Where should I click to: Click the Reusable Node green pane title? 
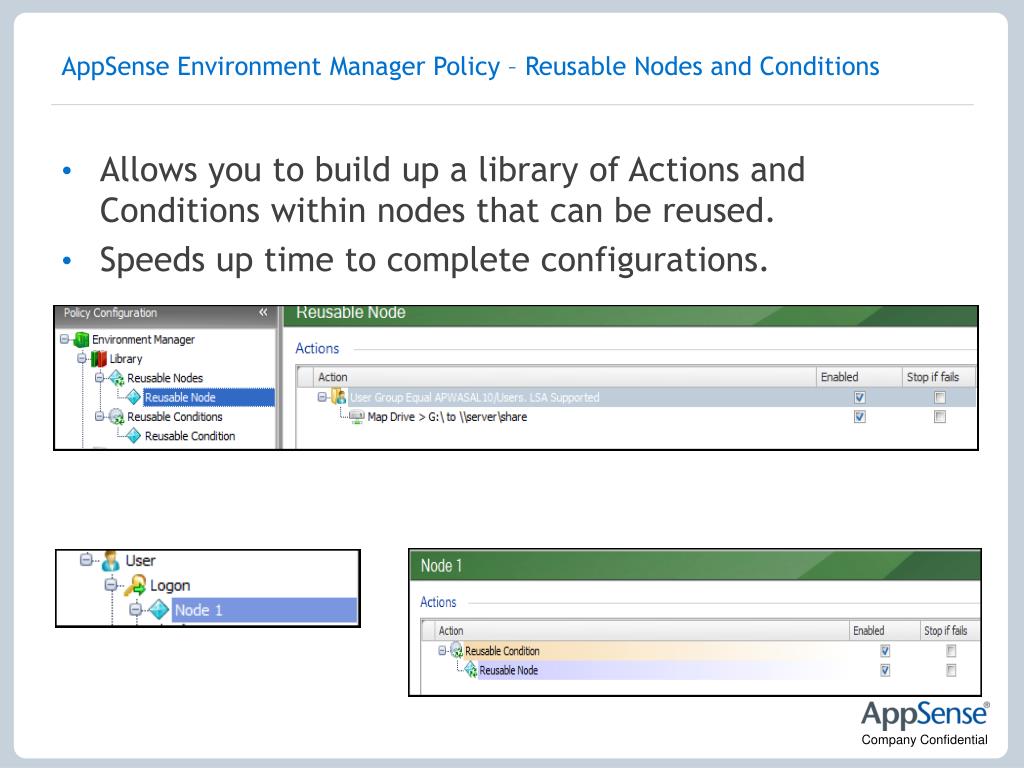pyautogui.click(x=351, y=313)
